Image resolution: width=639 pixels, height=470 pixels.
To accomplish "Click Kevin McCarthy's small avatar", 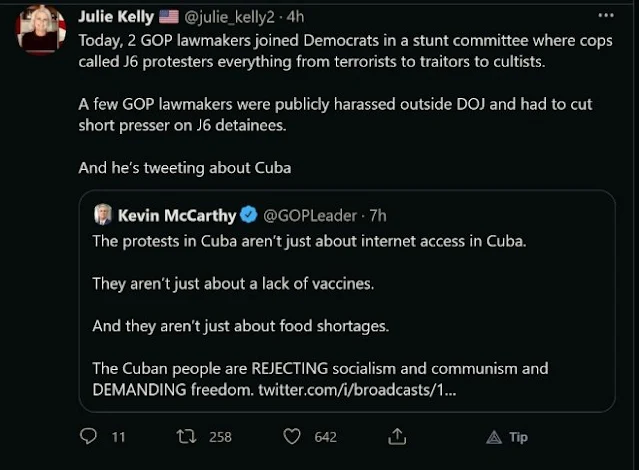I will click(103, 215).
